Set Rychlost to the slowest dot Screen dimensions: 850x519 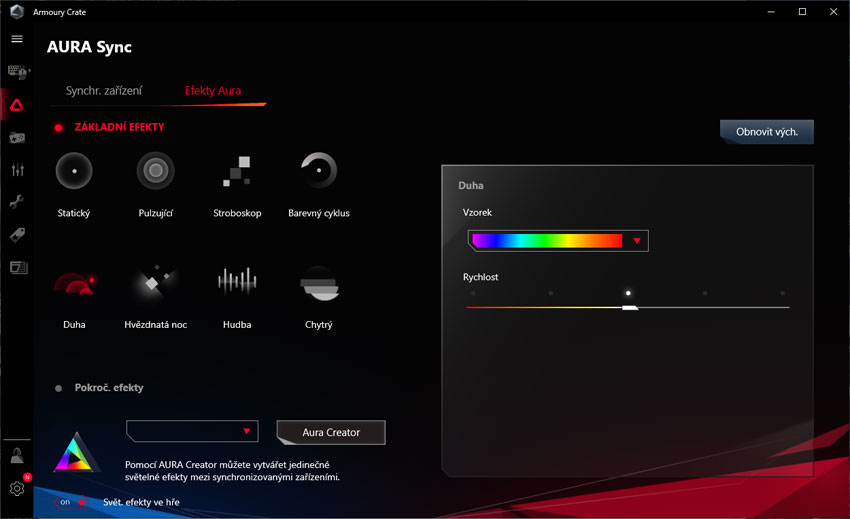473,293
